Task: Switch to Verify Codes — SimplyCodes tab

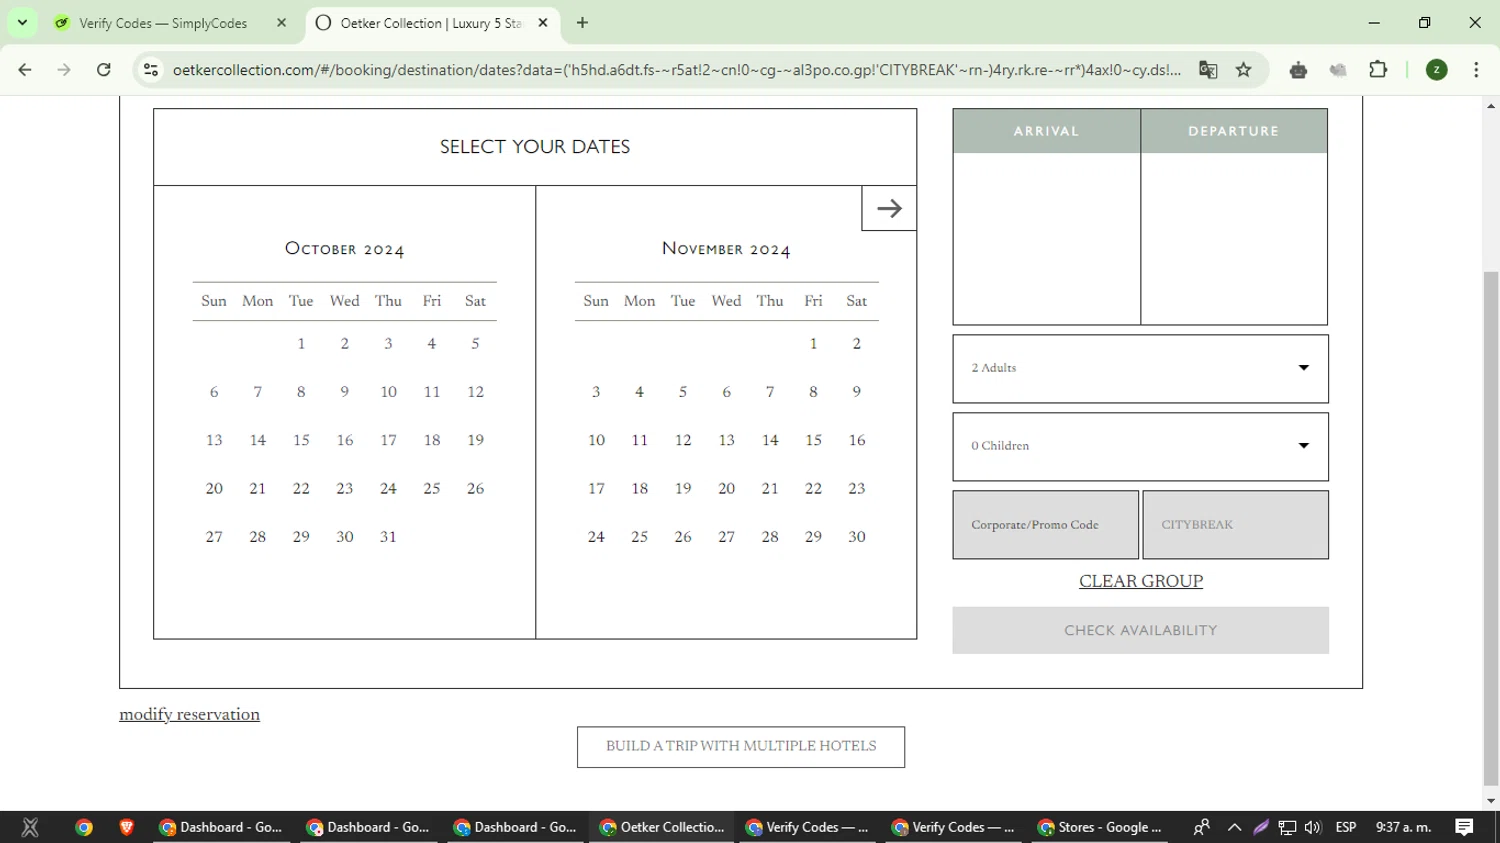Action: 163,23
